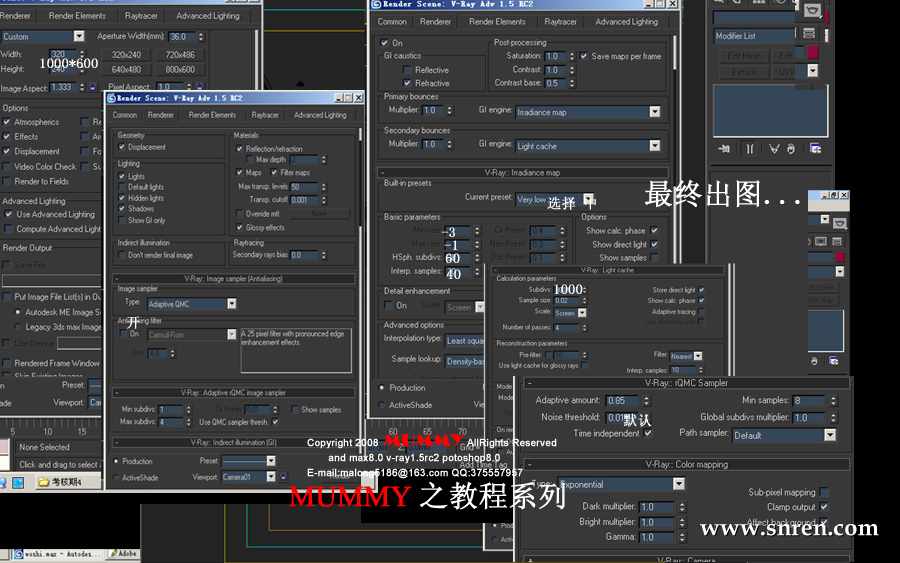This screenshot has height=563, width=900.
Task: Enable Default lights checkbox
Action: (x=122, y=187)
